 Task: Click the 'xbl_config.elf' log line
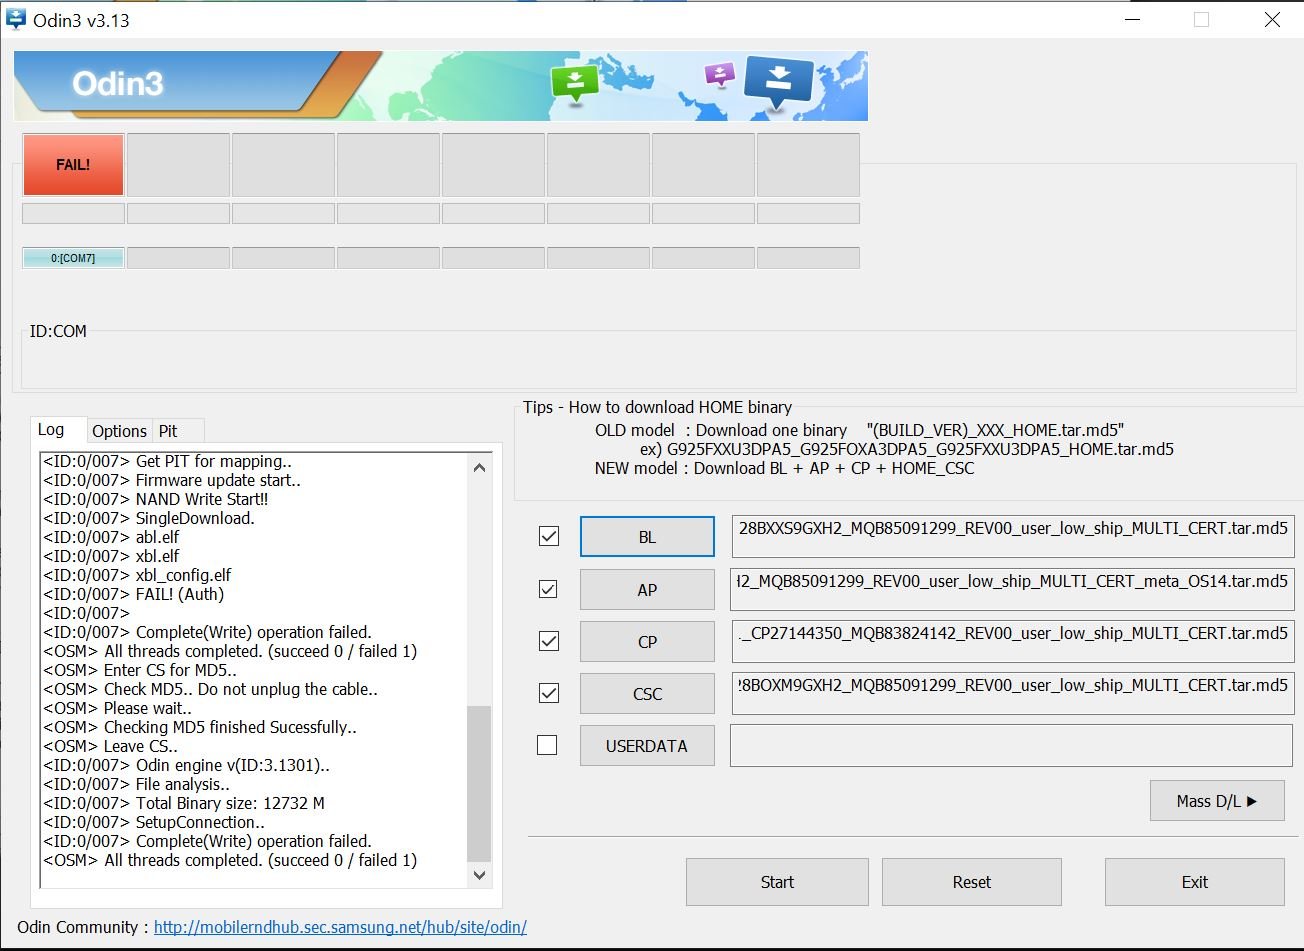[x=137, y=575]
